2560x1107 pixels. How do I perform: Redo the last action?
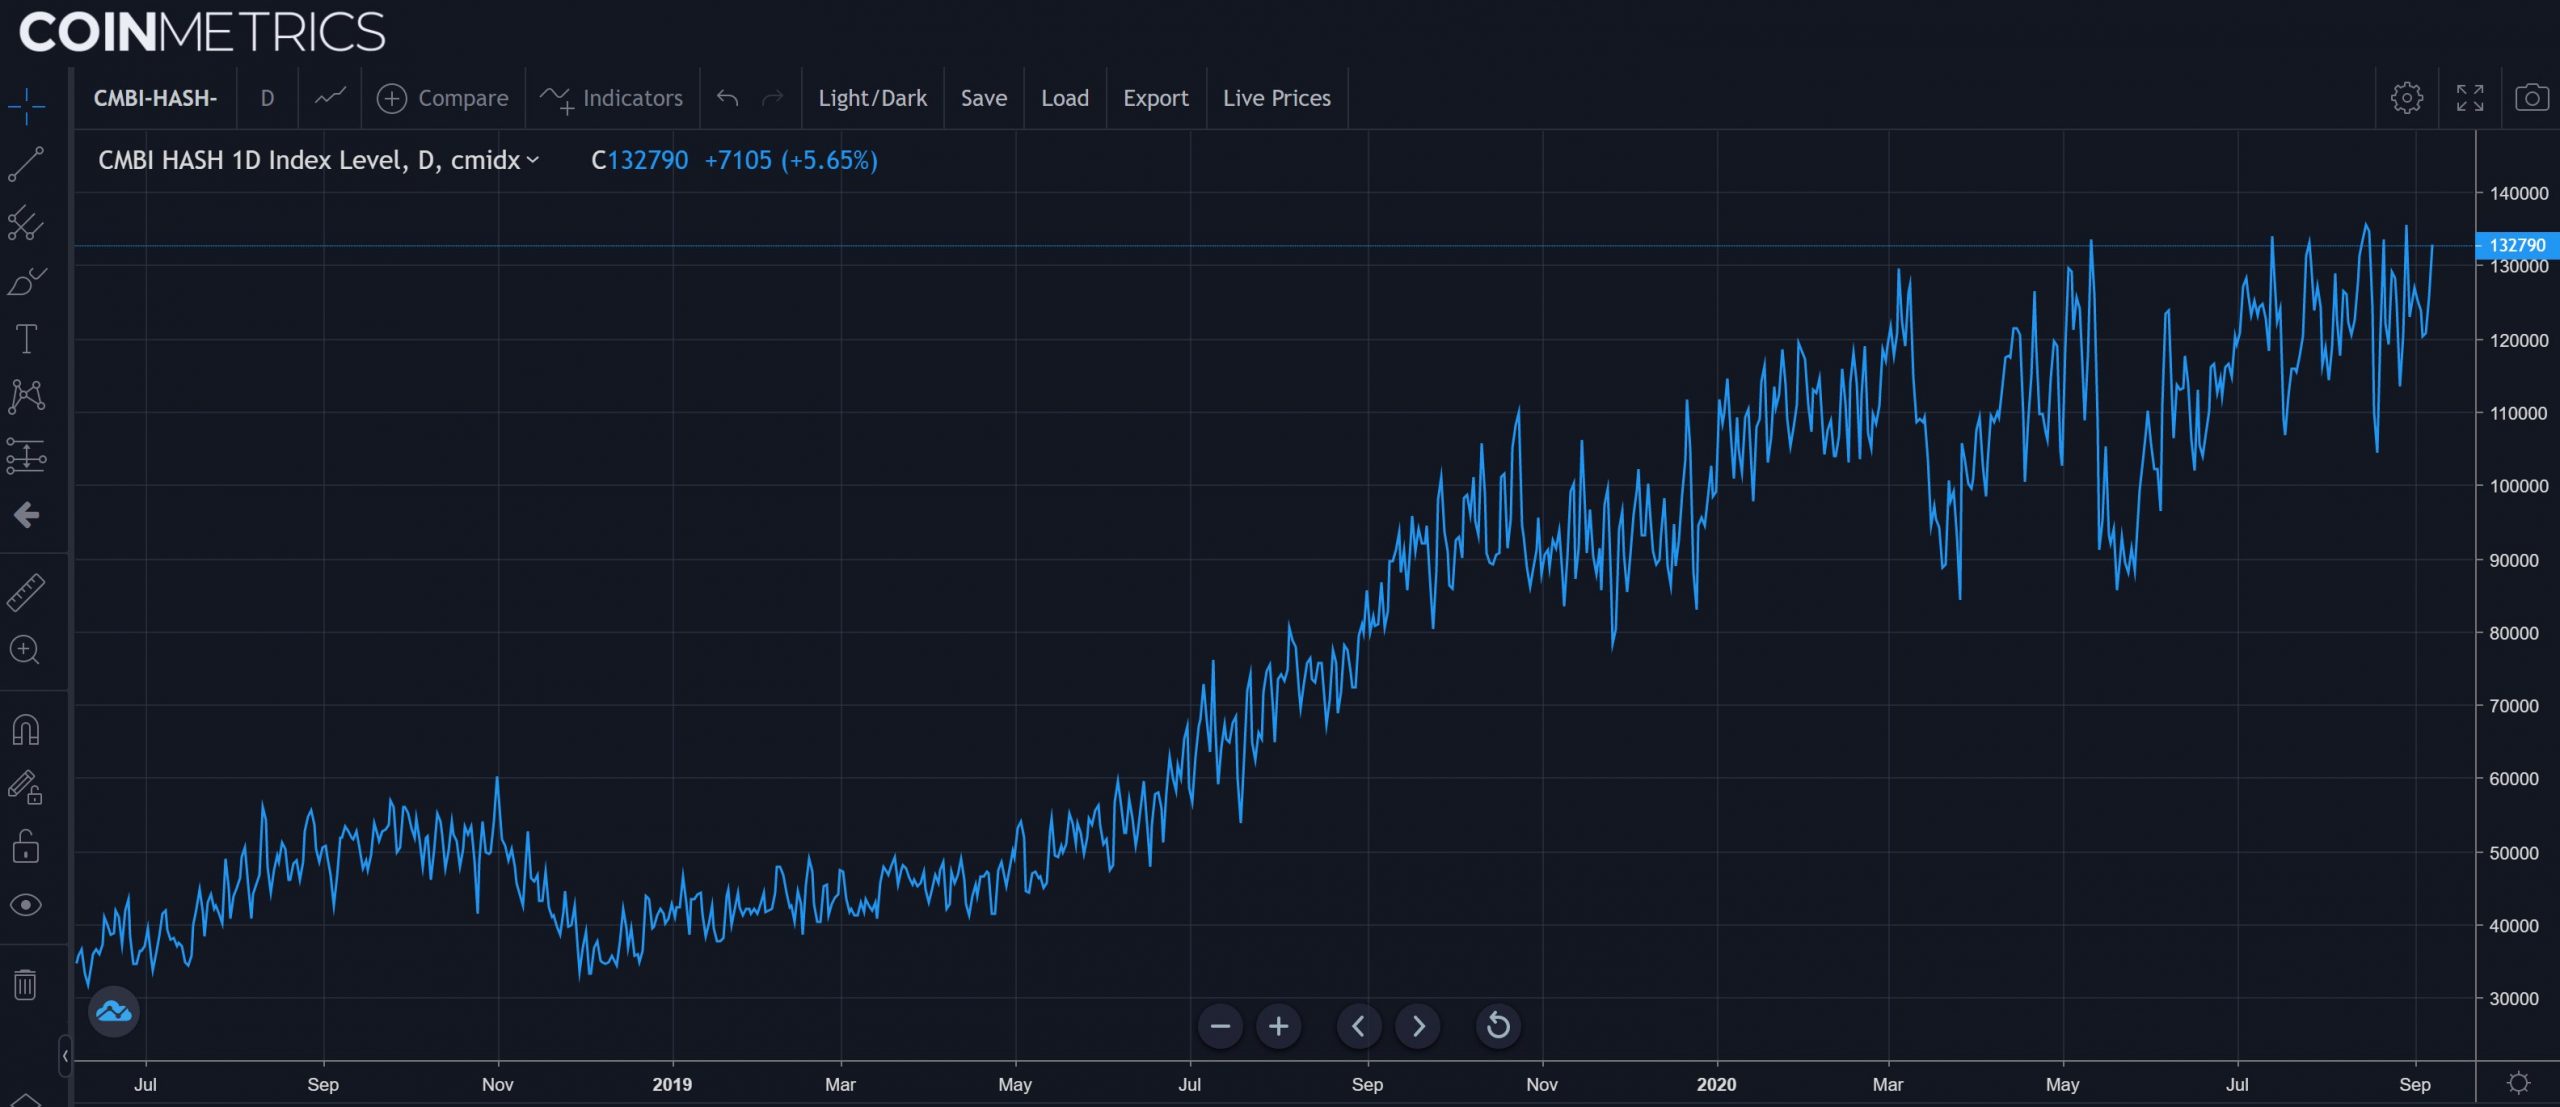point(773,98)
